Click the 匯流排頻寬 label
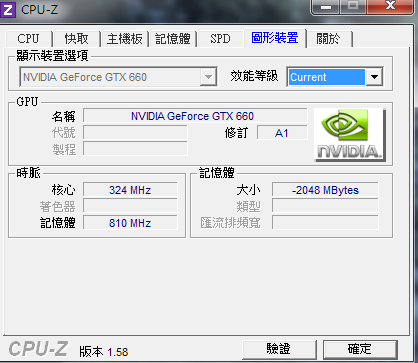The image size is (418, 363). 230,223
